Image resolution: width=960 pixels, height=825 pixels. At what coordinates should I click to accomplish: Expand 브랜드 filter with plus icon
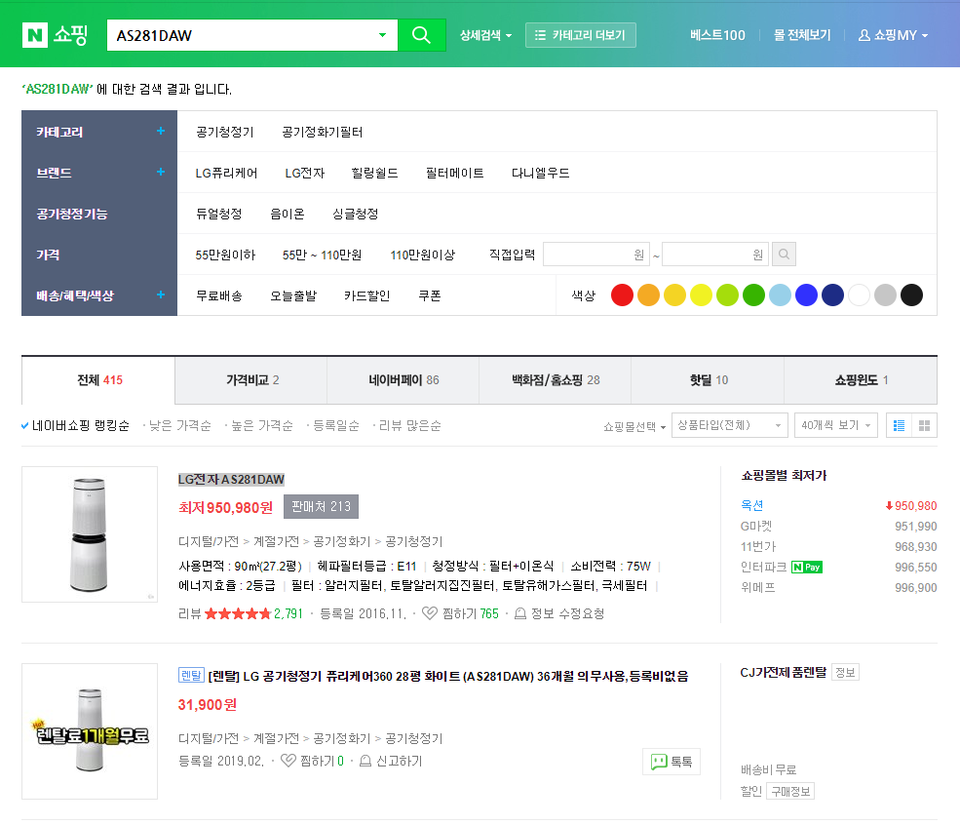[x=160, y=171]
